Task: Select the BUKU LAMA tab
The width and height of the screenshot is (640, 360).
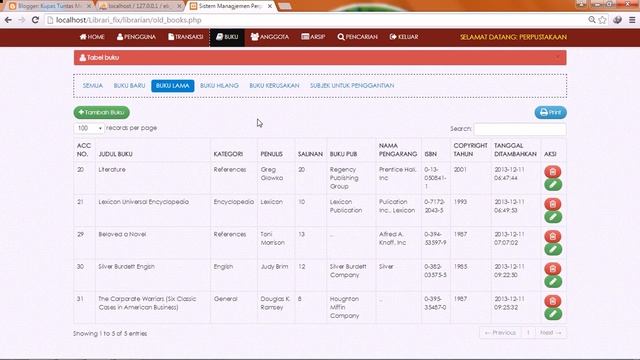Action: [x=173, y=86]
